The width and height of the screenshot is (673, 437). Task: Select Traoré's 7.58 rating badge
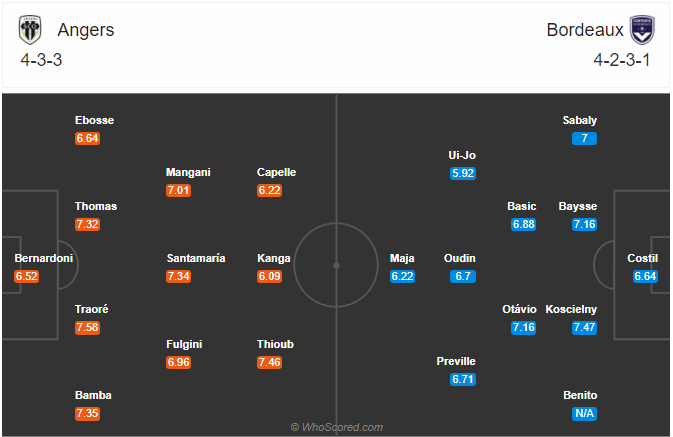[88, 328]
